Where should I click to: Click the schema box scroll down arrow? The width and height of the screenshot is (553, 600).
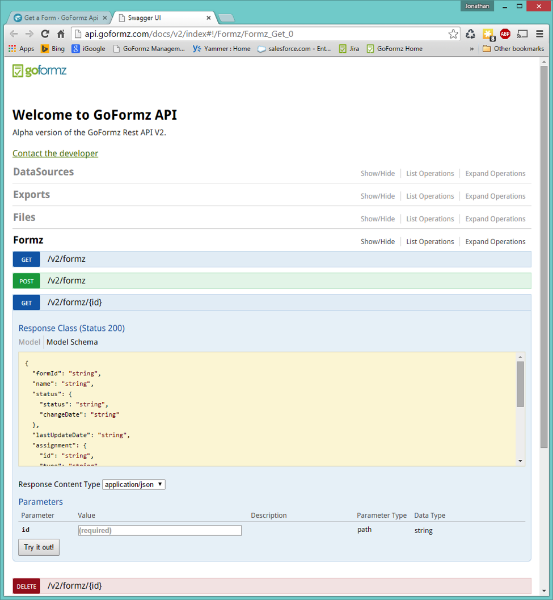point(520,461)
